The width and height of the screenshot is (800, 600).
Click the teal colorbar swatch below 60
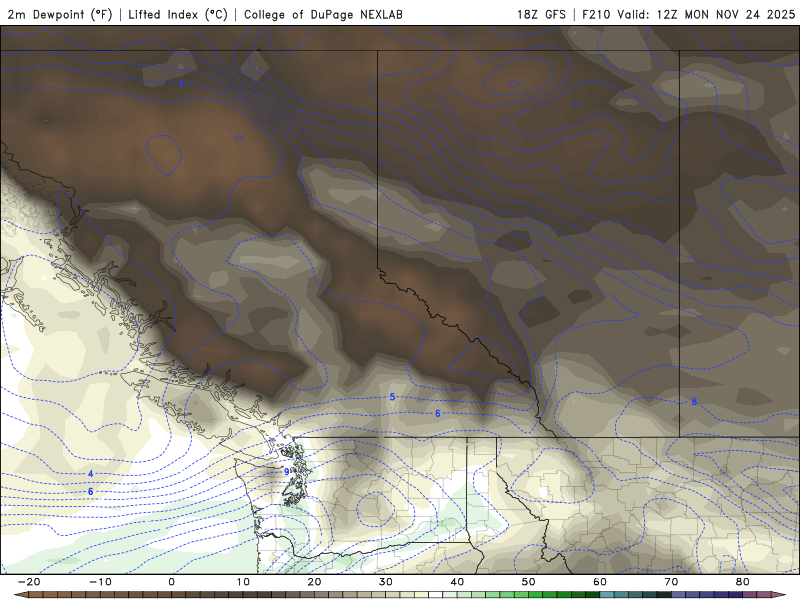607,595
